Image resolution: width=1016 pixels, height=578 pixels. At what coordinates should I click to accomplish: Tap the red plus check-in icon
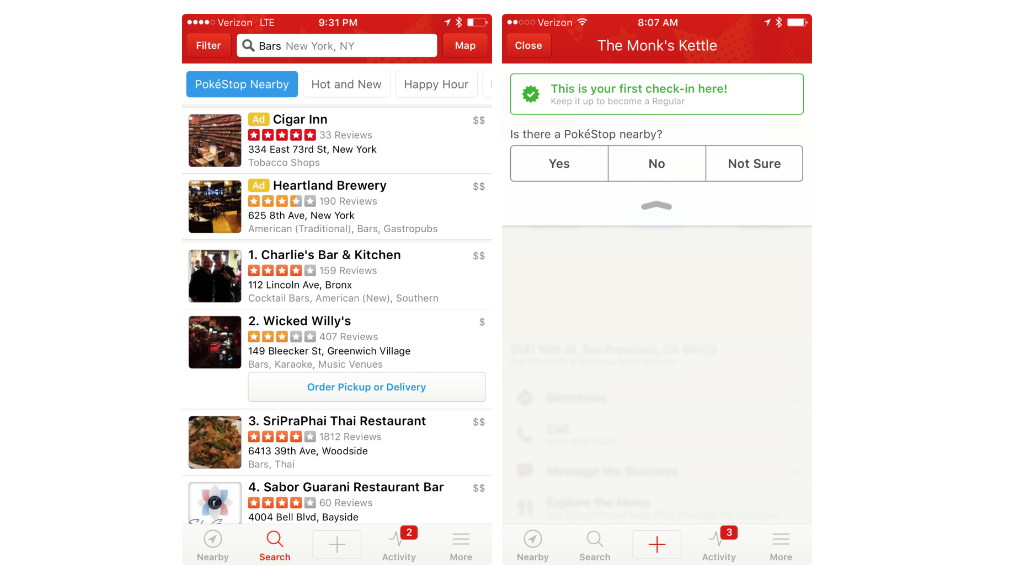click(x=657, y=544)
